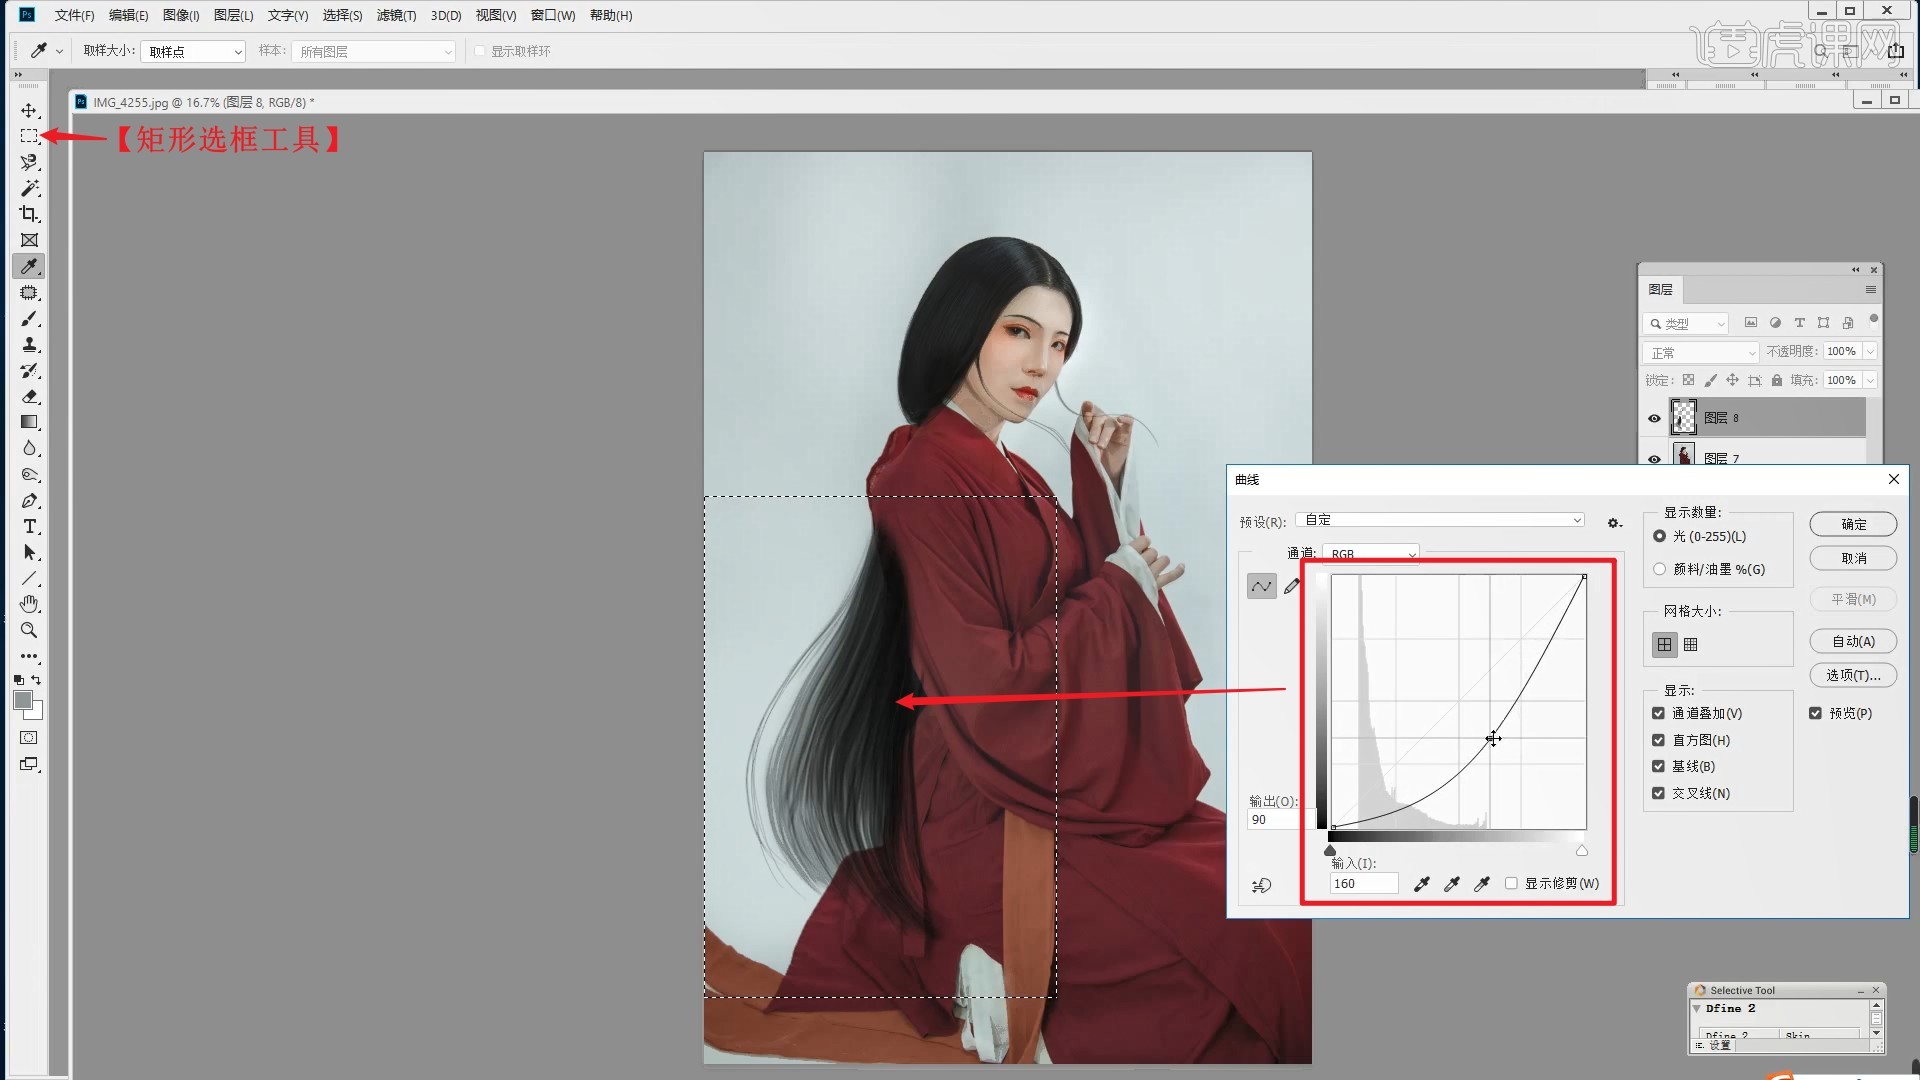Expand the sample size dropdown

193,52
